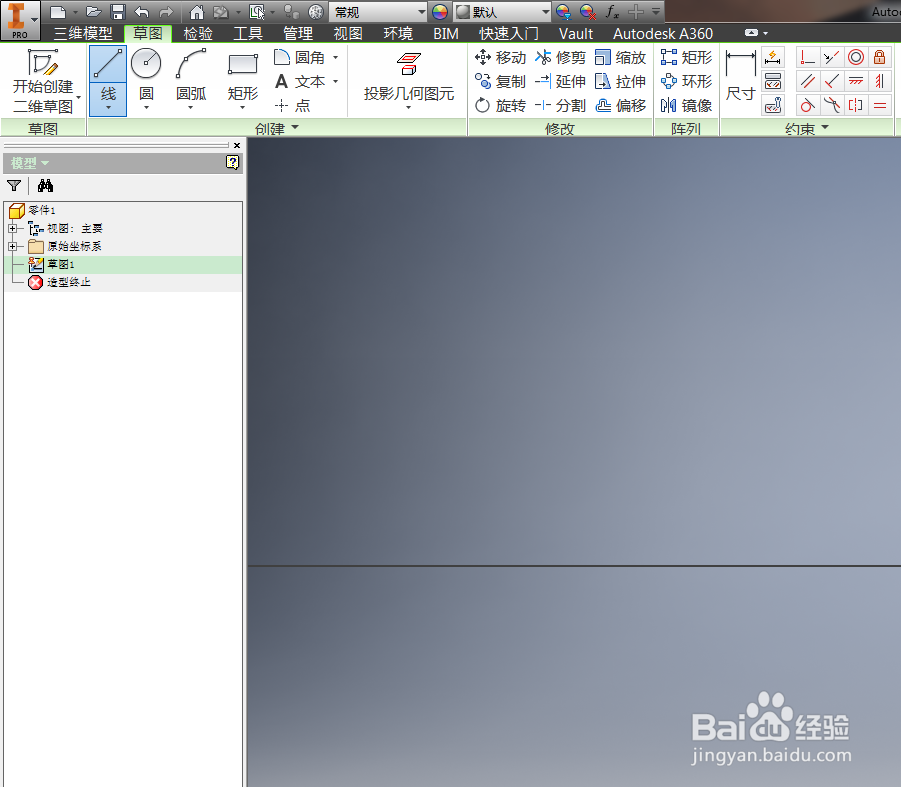Select the Rectangle (矩形) sketch tool

pyautogui.click(x=242, y=80)
